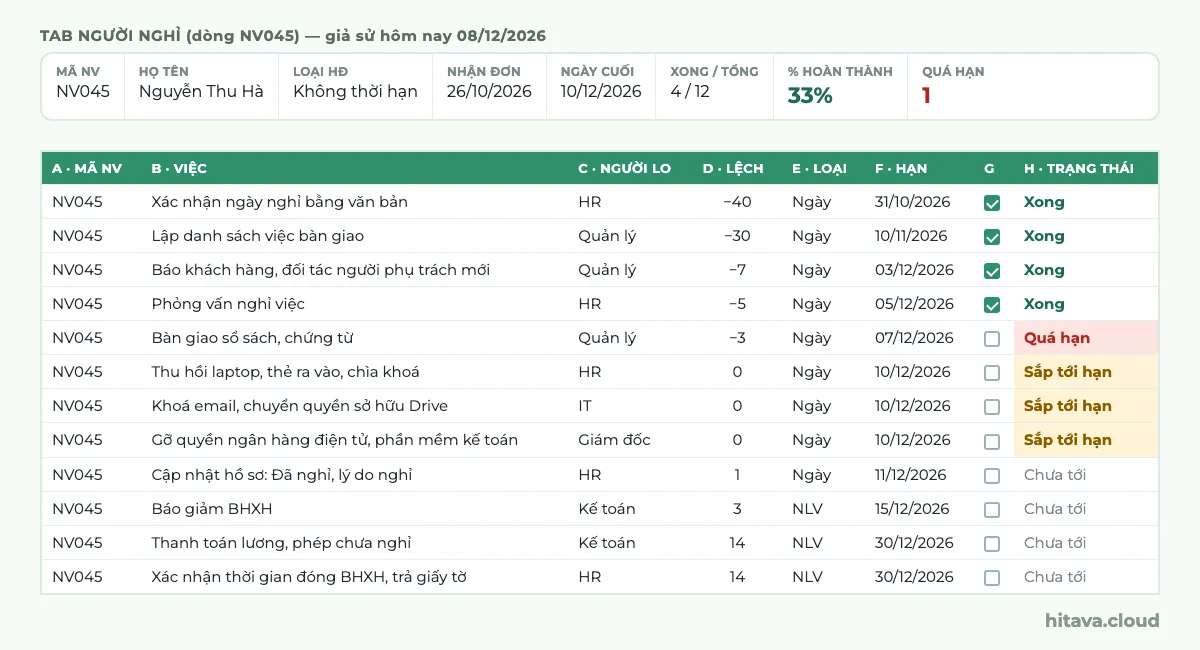Tick checkbox for 'Khoá email, chuyển quyền' row
The image size is (1200, 650).
click(992, 407)
